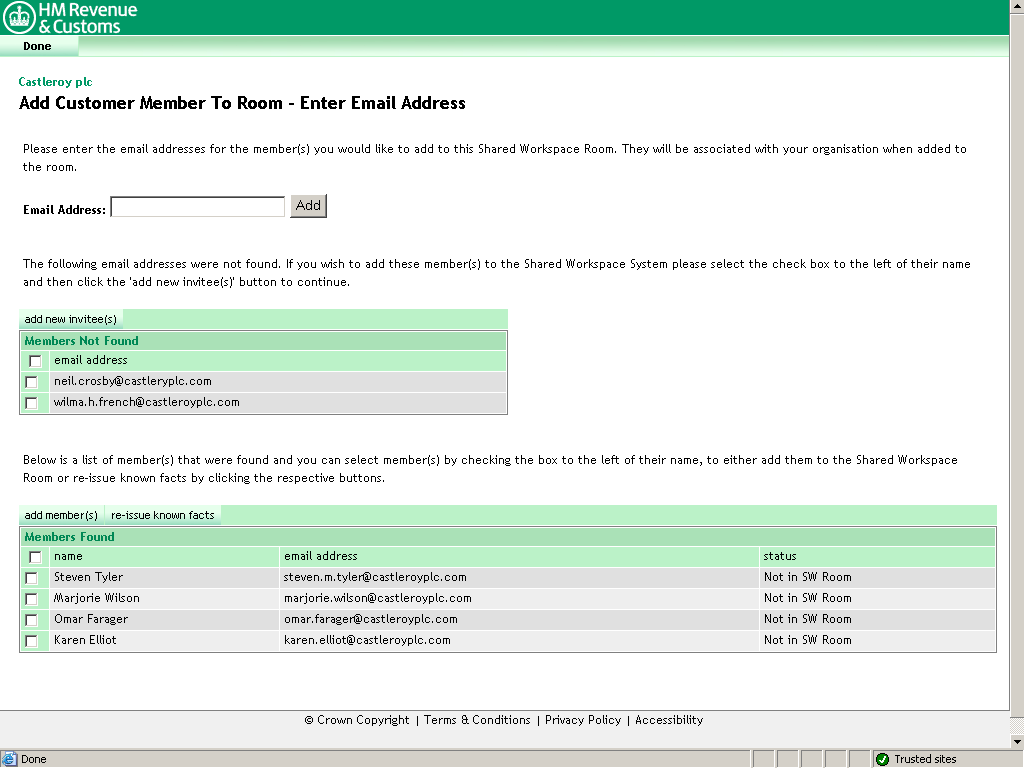
Task: Select the checkbox for Karen Elliot
Action: point(31,640)
